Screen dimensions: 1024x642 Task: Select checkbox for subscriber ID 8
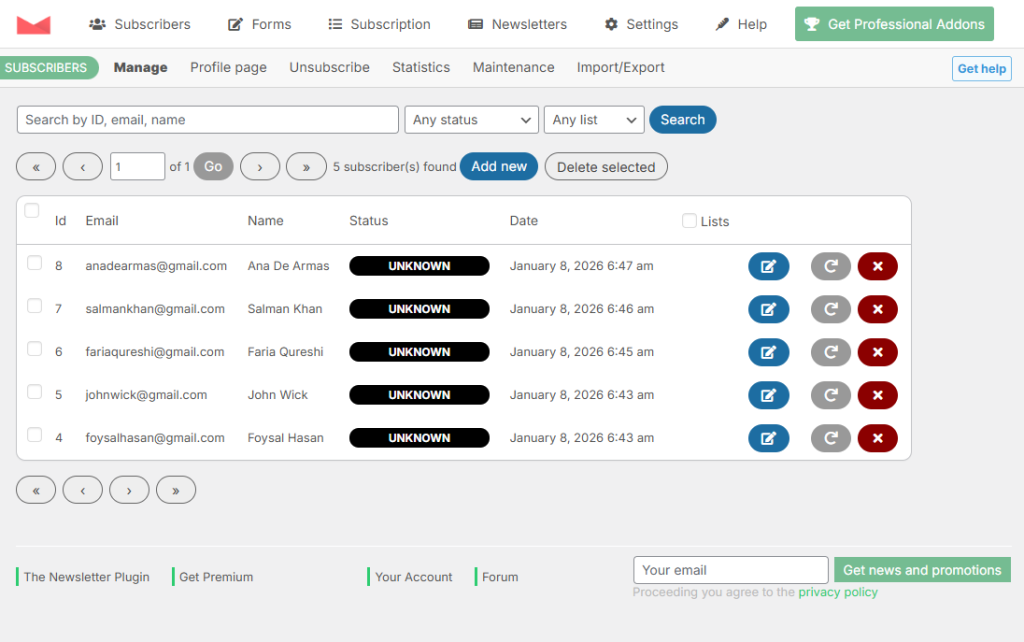coord(35,263)
